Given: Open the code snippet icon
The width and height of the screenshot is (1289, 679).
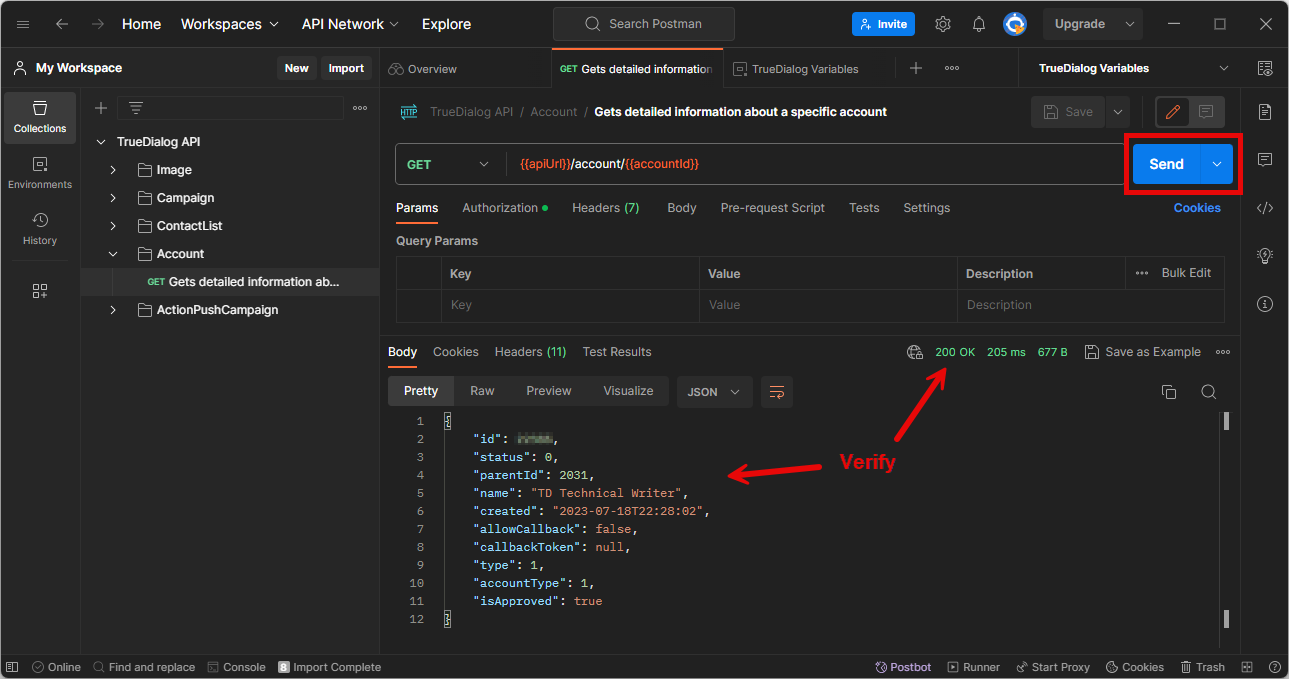Looking at the screenshot, I should 1265,208.
